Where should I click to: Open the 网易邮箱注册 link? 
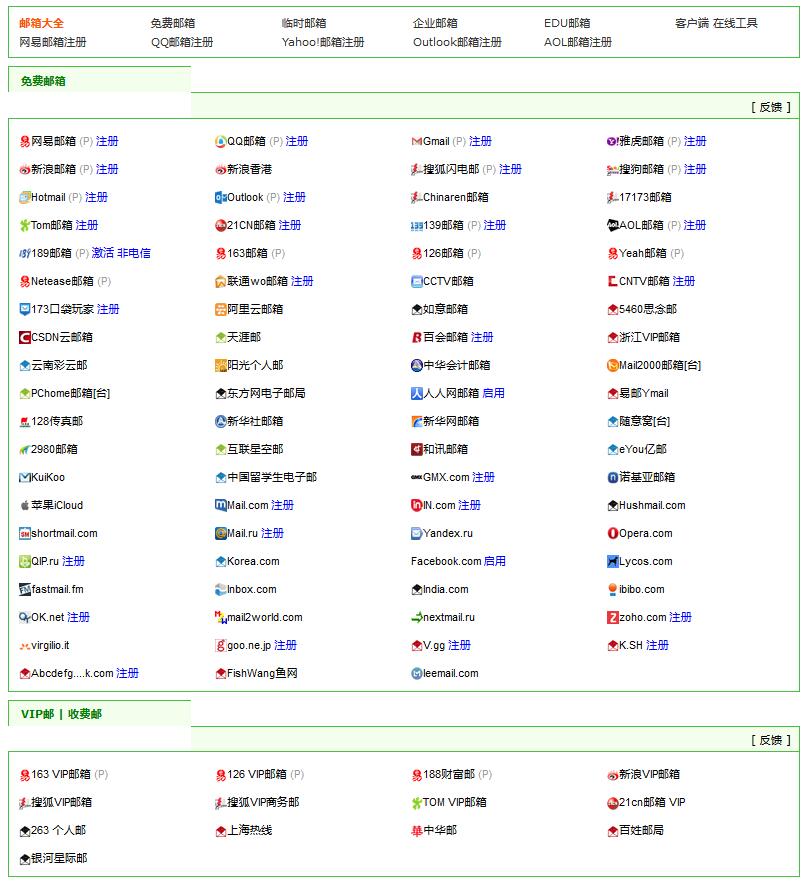53,42
